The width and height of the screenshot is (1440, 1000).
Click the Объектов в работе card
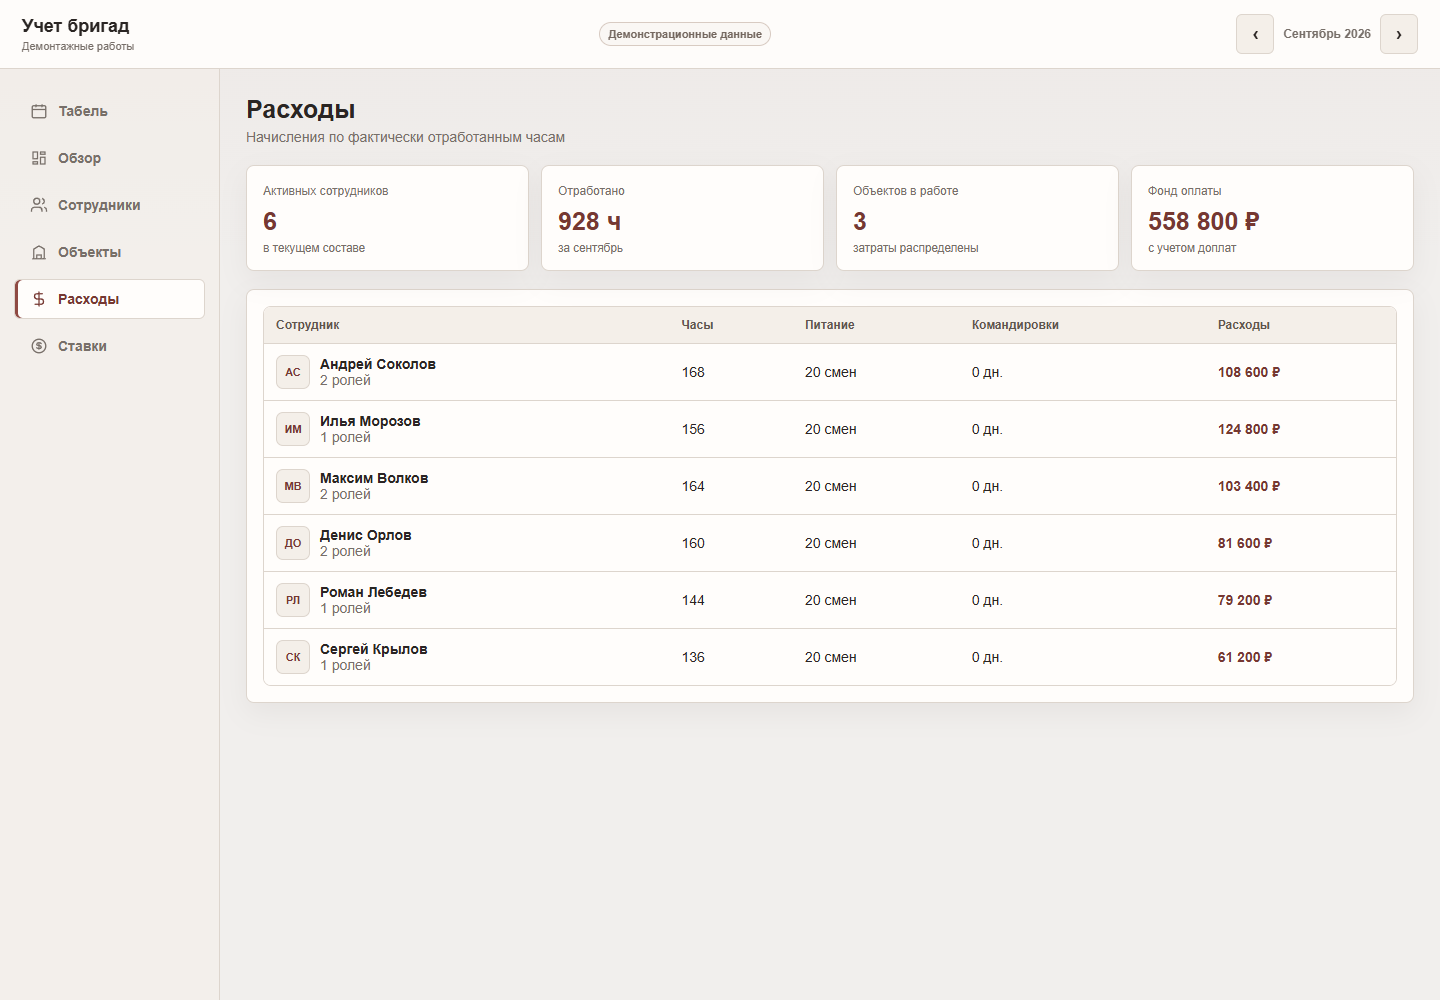tap(977, 218)
